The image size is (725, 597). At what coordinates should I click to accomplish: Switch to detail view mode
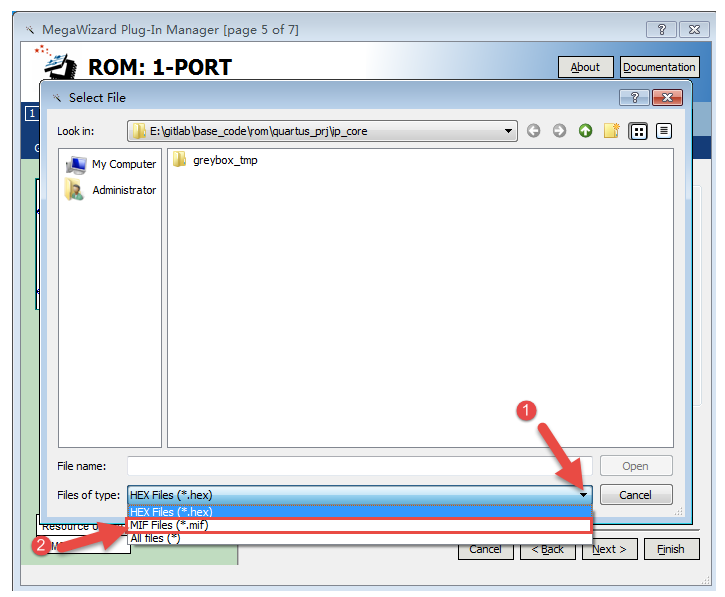point(664,131)
